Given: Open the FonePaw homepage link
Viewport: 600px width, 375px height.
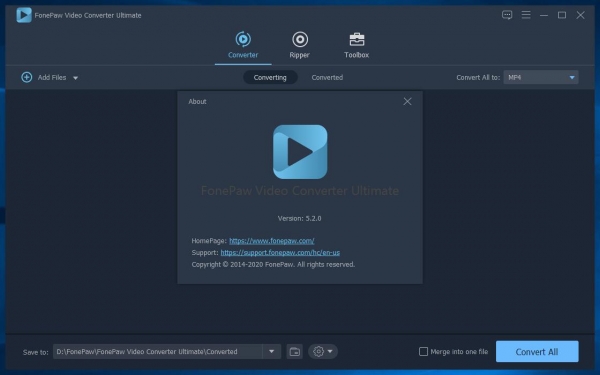Looking at the screenshot, I should coord(272,241).
